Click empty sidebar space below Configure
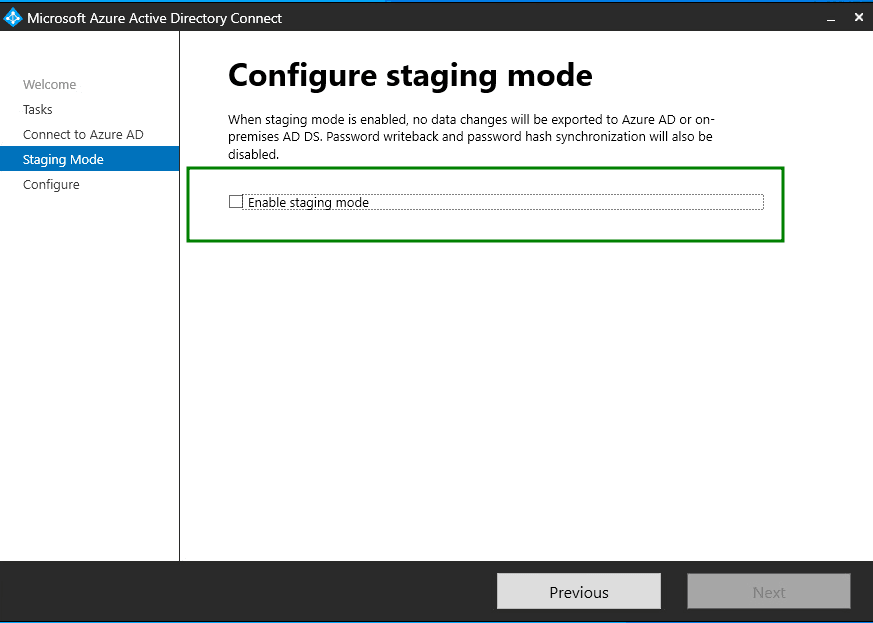873x623 pixels. [x=90, y=380]
